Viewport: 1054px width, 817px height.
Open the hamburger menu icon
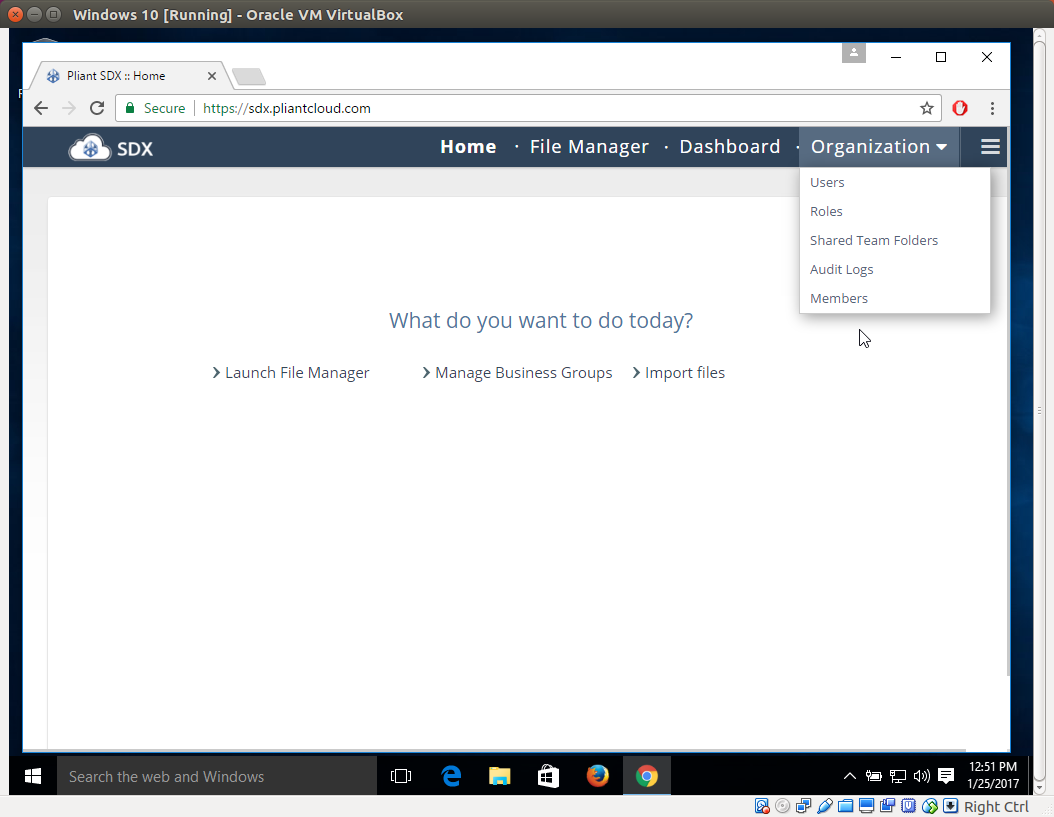point(990,147)
